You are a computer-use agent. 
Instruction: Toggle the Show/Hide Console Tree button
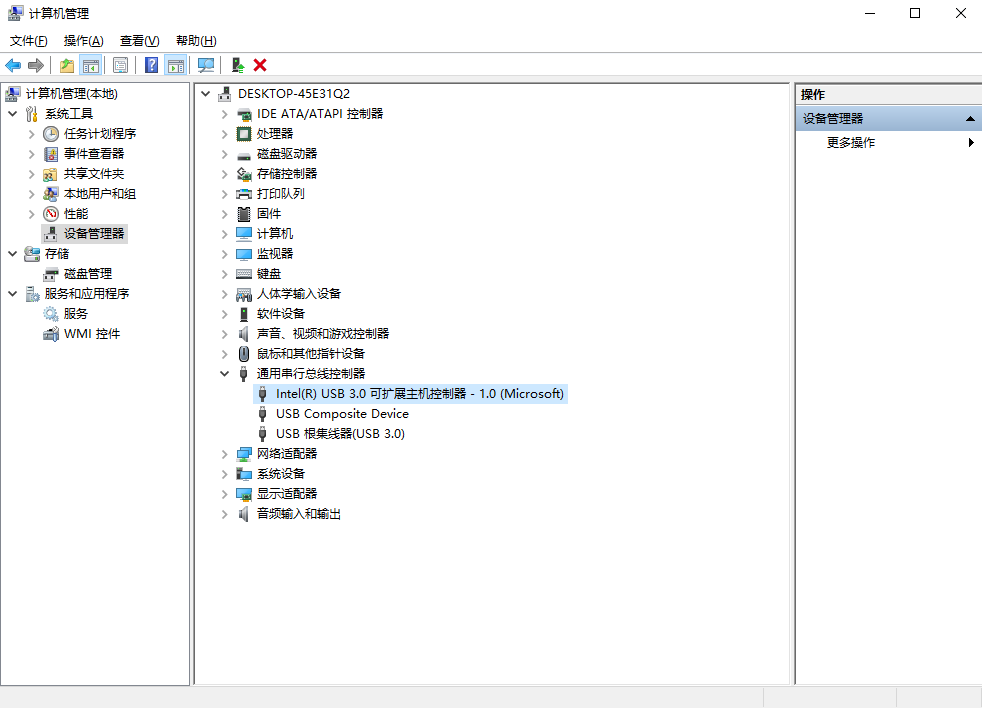click(x=91, y=65)
